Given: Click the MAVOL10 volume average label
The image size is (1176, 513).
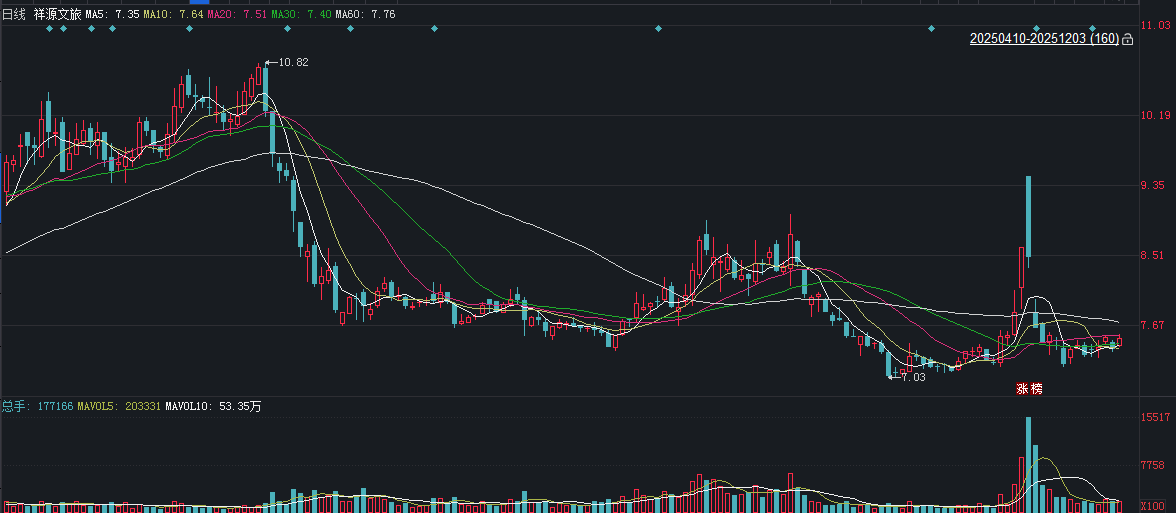Looking at the screenshot, I should pyautogui.click(x=213, y=407).
